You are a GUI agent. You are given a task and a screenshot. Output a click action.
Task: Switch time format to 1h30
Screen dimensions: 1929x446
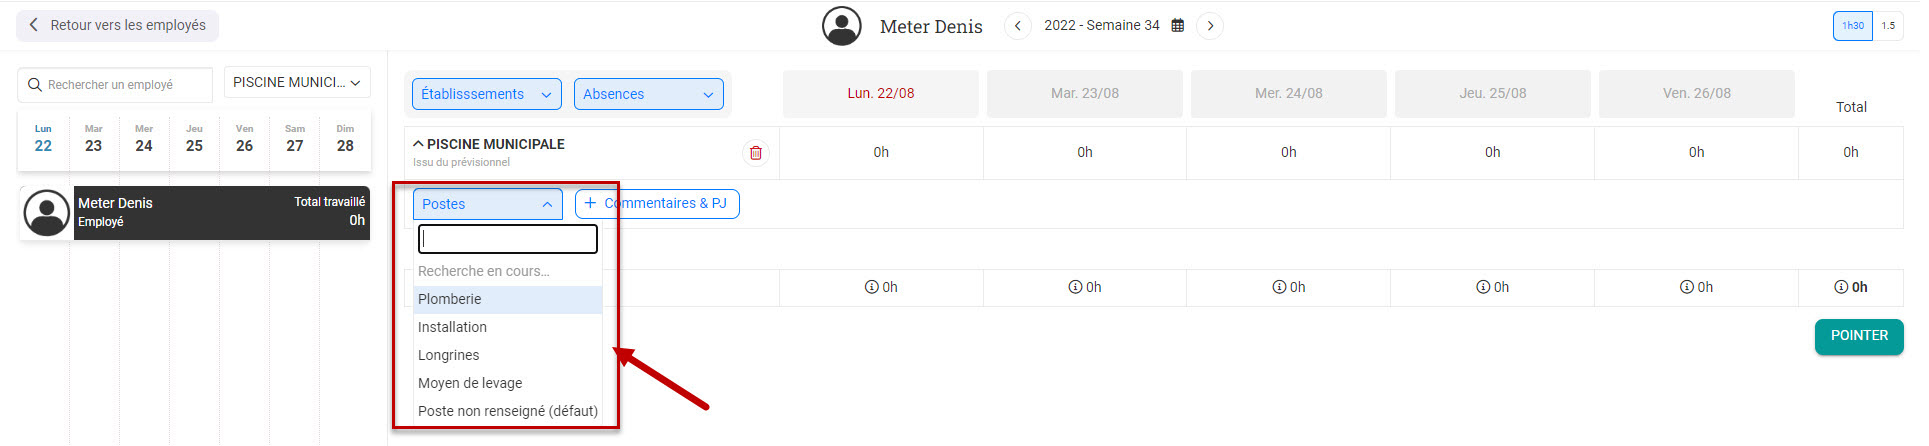click(1853, 26)
